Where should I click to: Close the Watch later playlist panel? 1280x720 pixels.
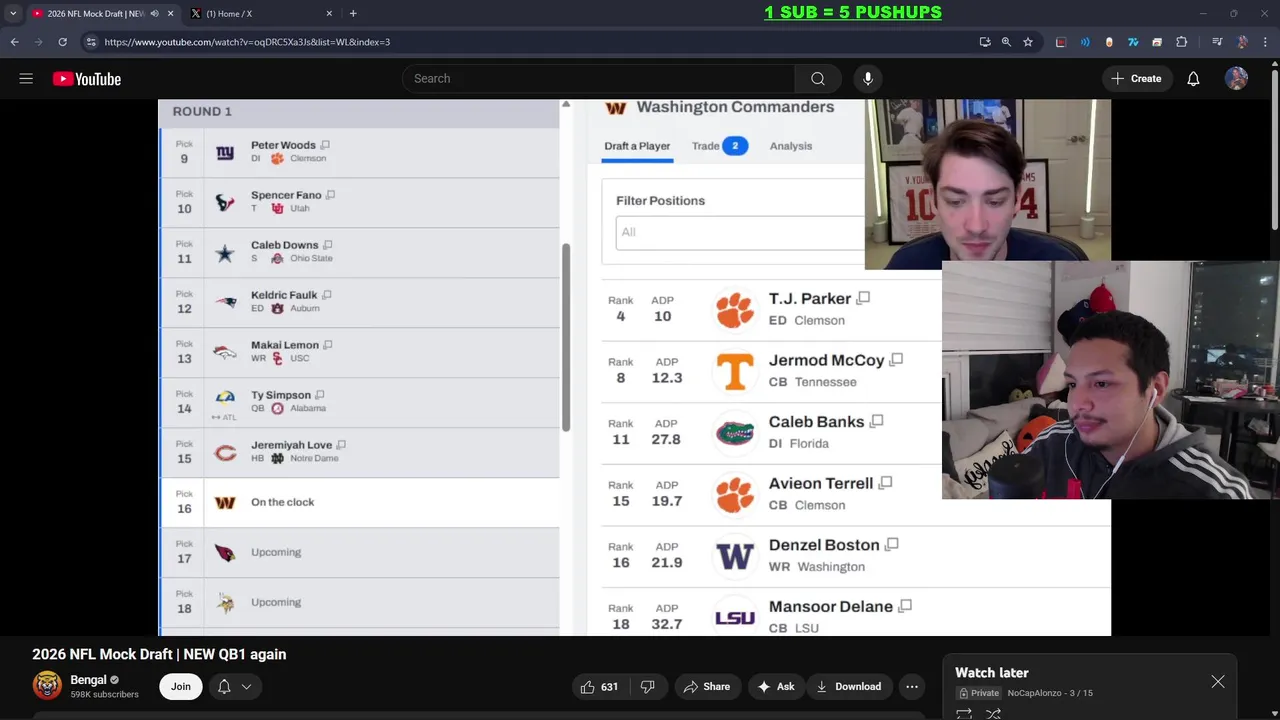[1218, 682]
